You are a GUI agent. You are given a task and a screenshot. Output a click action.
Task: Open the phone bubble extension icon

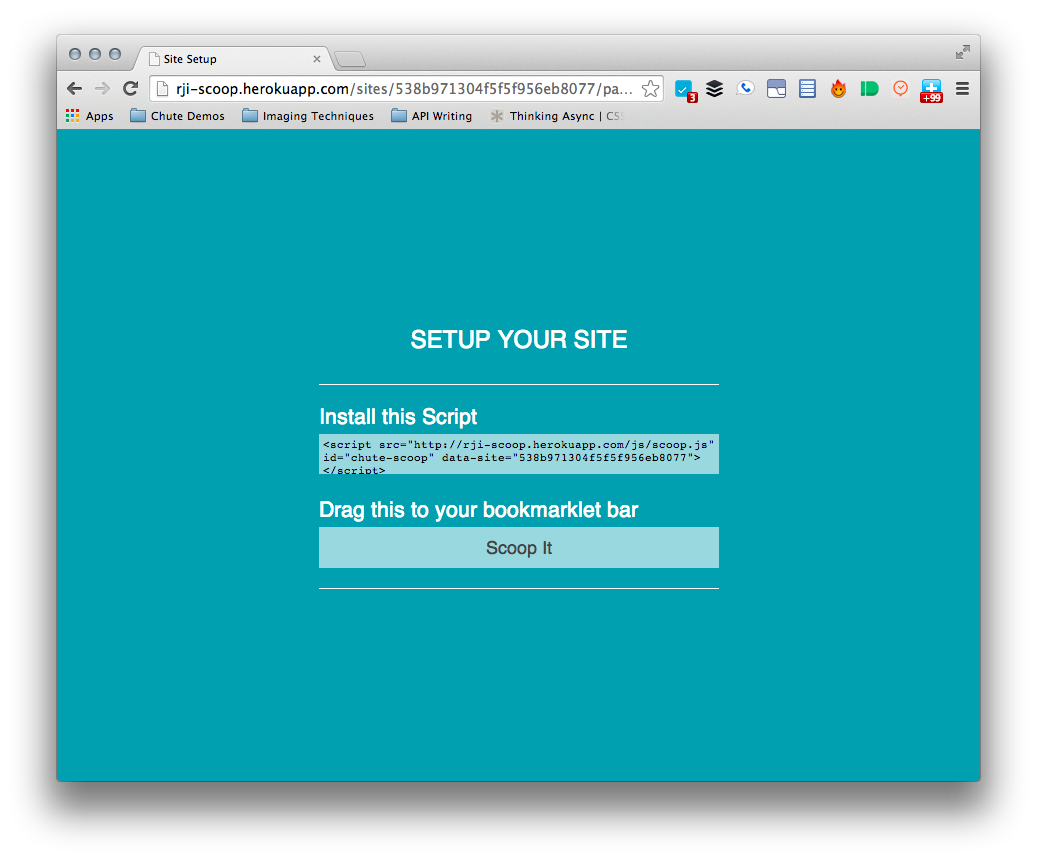pos(745,89)
